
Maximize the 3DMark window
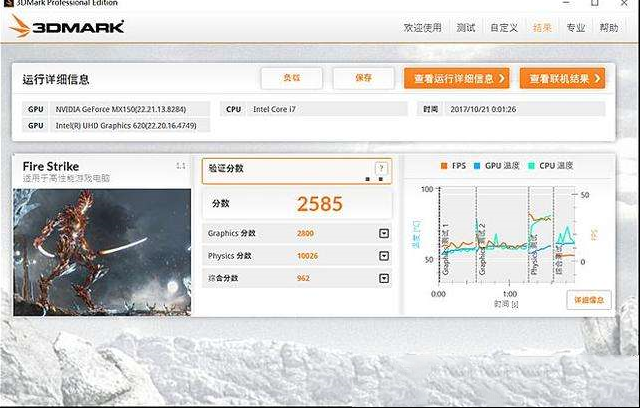pos(595,3)
